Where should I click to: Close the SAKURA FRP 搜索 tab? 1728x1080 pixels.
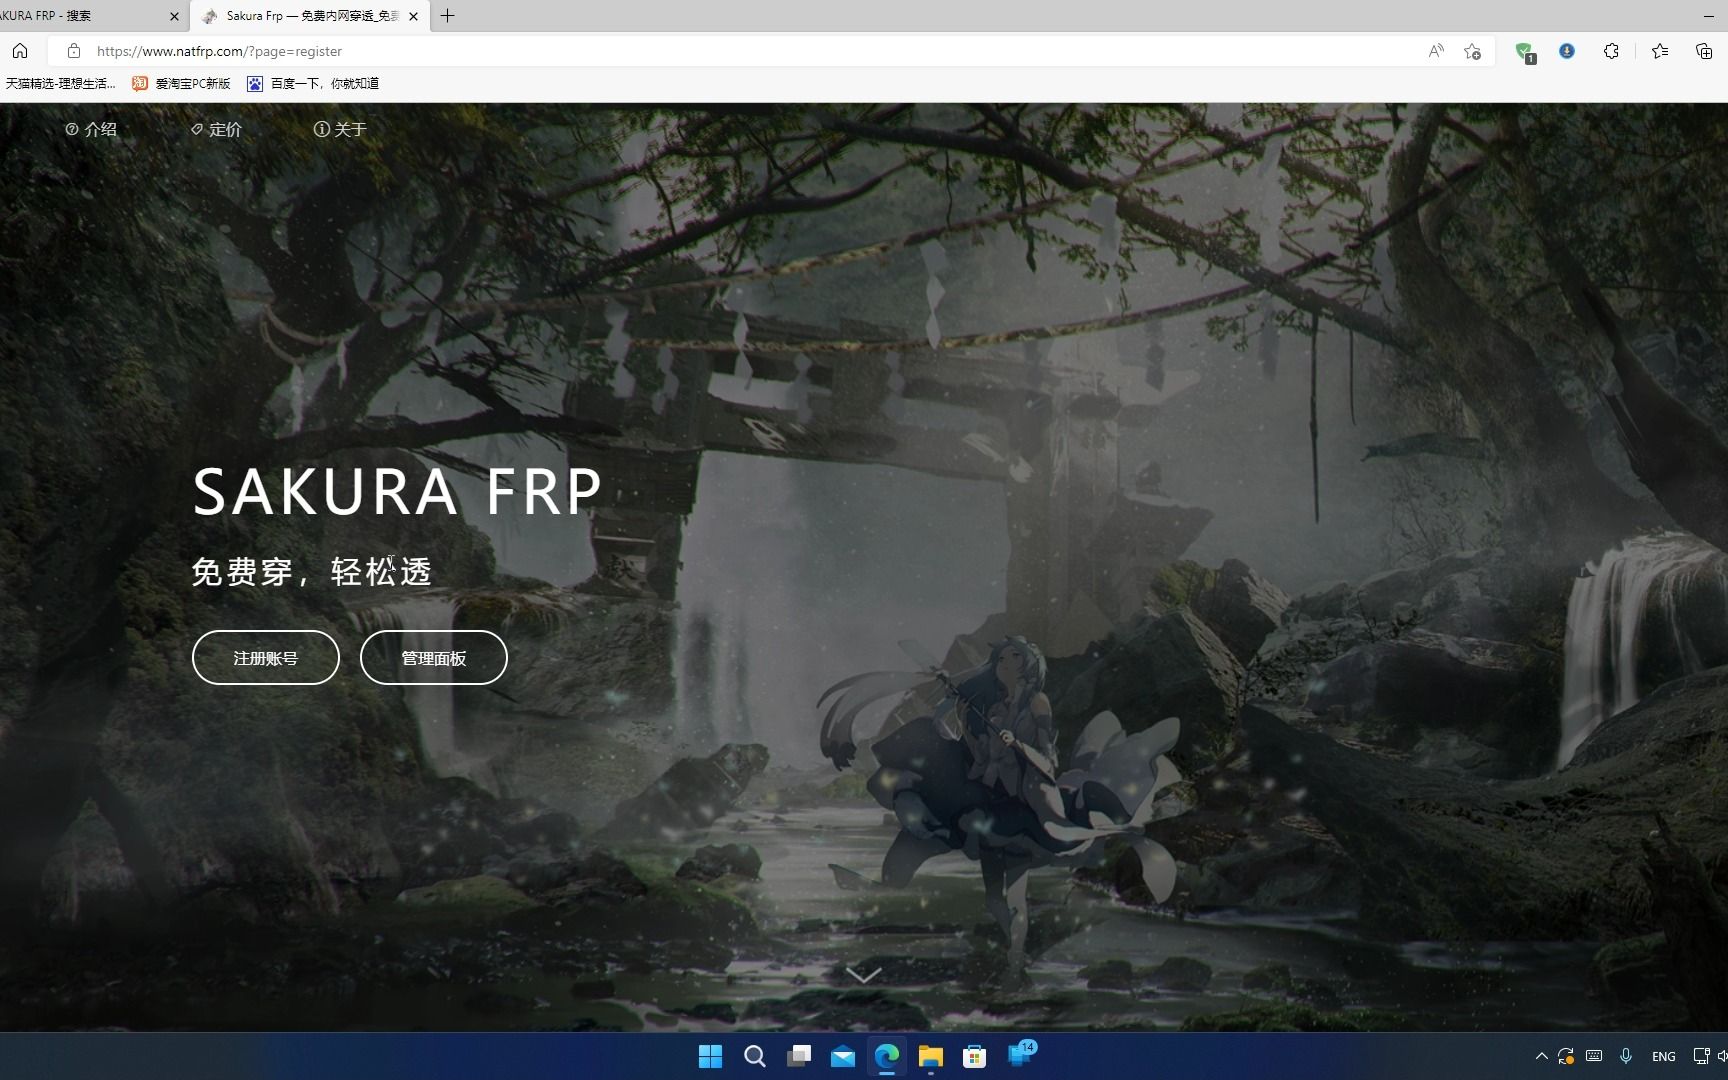(x=174, y=16)
